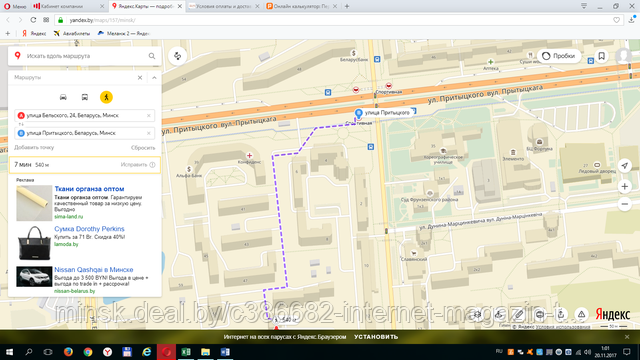Click УСТАНОВИТЬ in the bottom banner
This screenshot has width=640, height=360.
pos(376,337)
